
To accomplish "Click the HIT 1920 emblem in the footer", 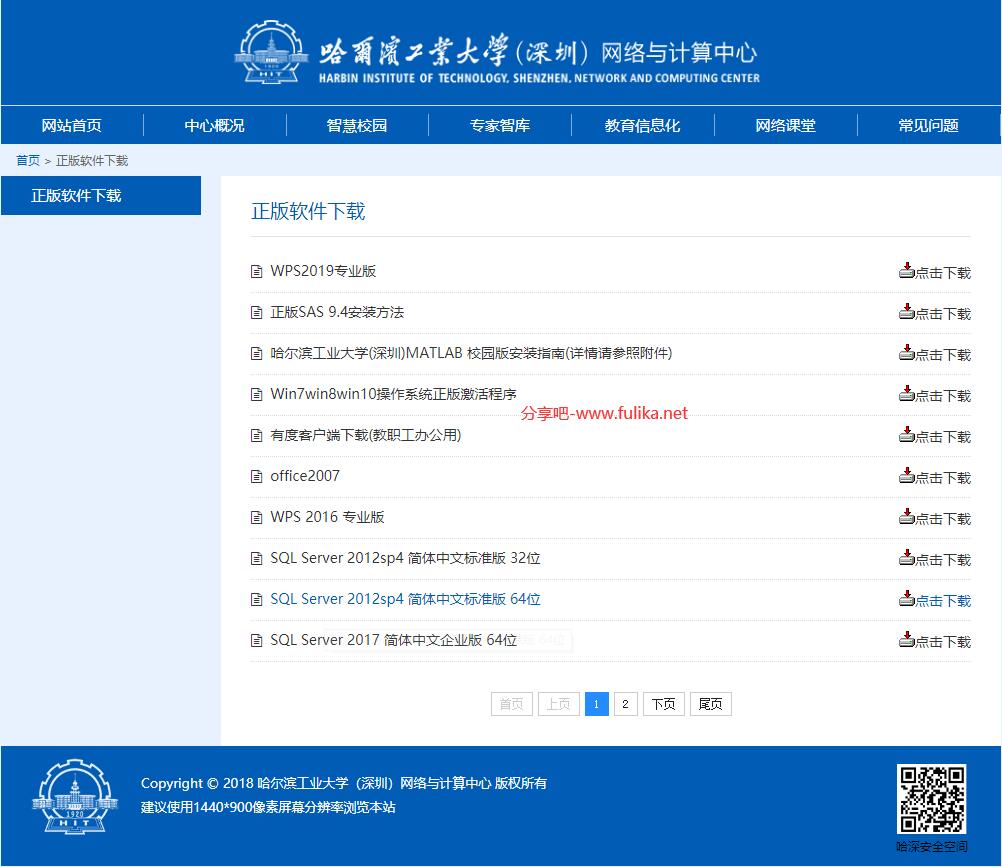I will [75, 797].
